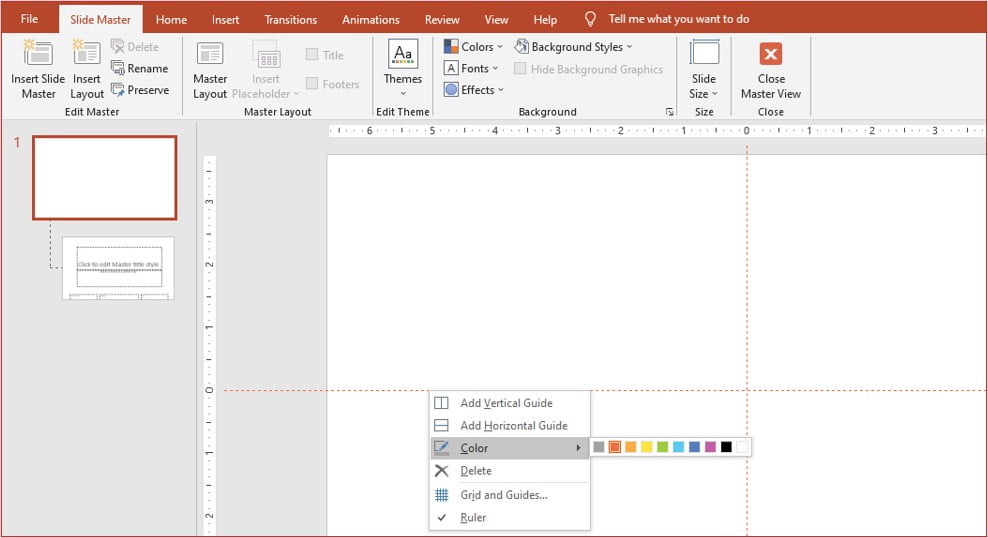Click the Insert Placeholder icon
The width and height of the screenshot is (988, 538).
(268, 54)
